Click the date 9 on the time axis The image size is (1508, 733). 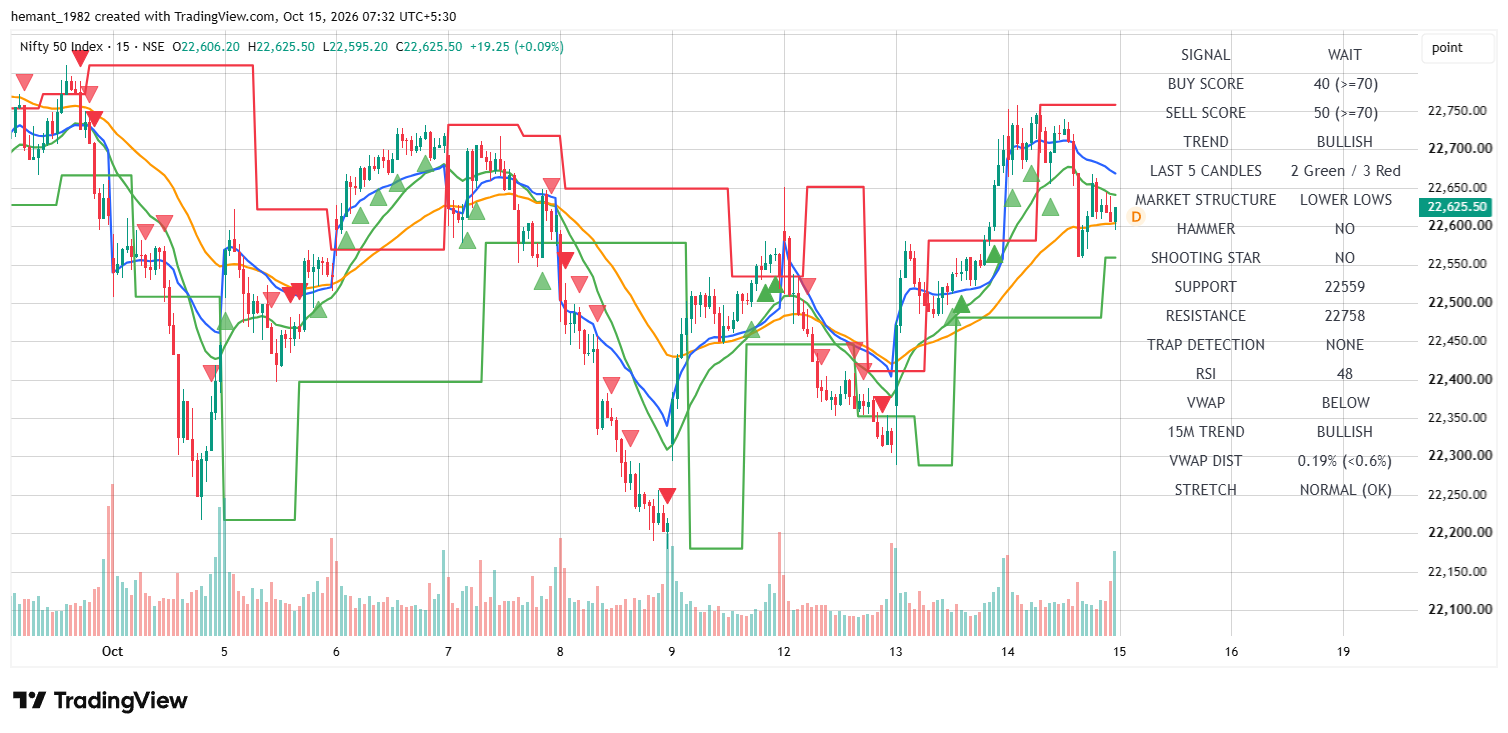[x=672, y=652]
